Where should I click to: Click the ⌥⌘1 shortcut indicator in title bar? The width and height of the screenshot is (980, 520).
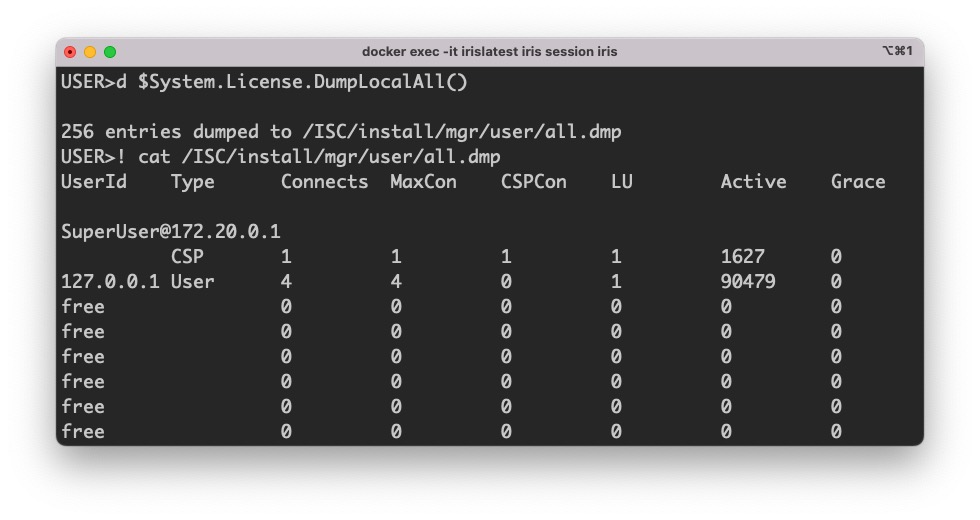point(898,51)
